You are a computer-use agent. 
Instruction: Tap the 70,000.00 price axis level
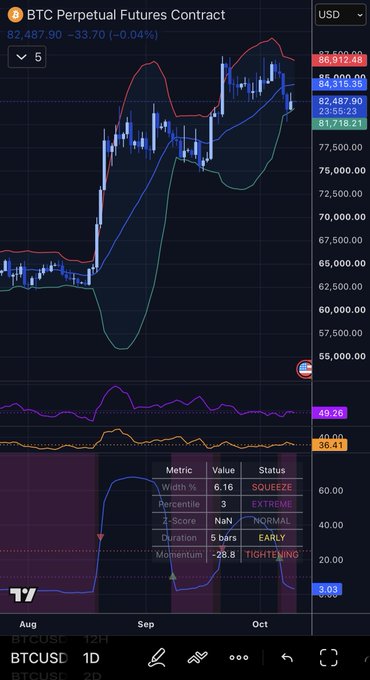click(x=341, y=217)
